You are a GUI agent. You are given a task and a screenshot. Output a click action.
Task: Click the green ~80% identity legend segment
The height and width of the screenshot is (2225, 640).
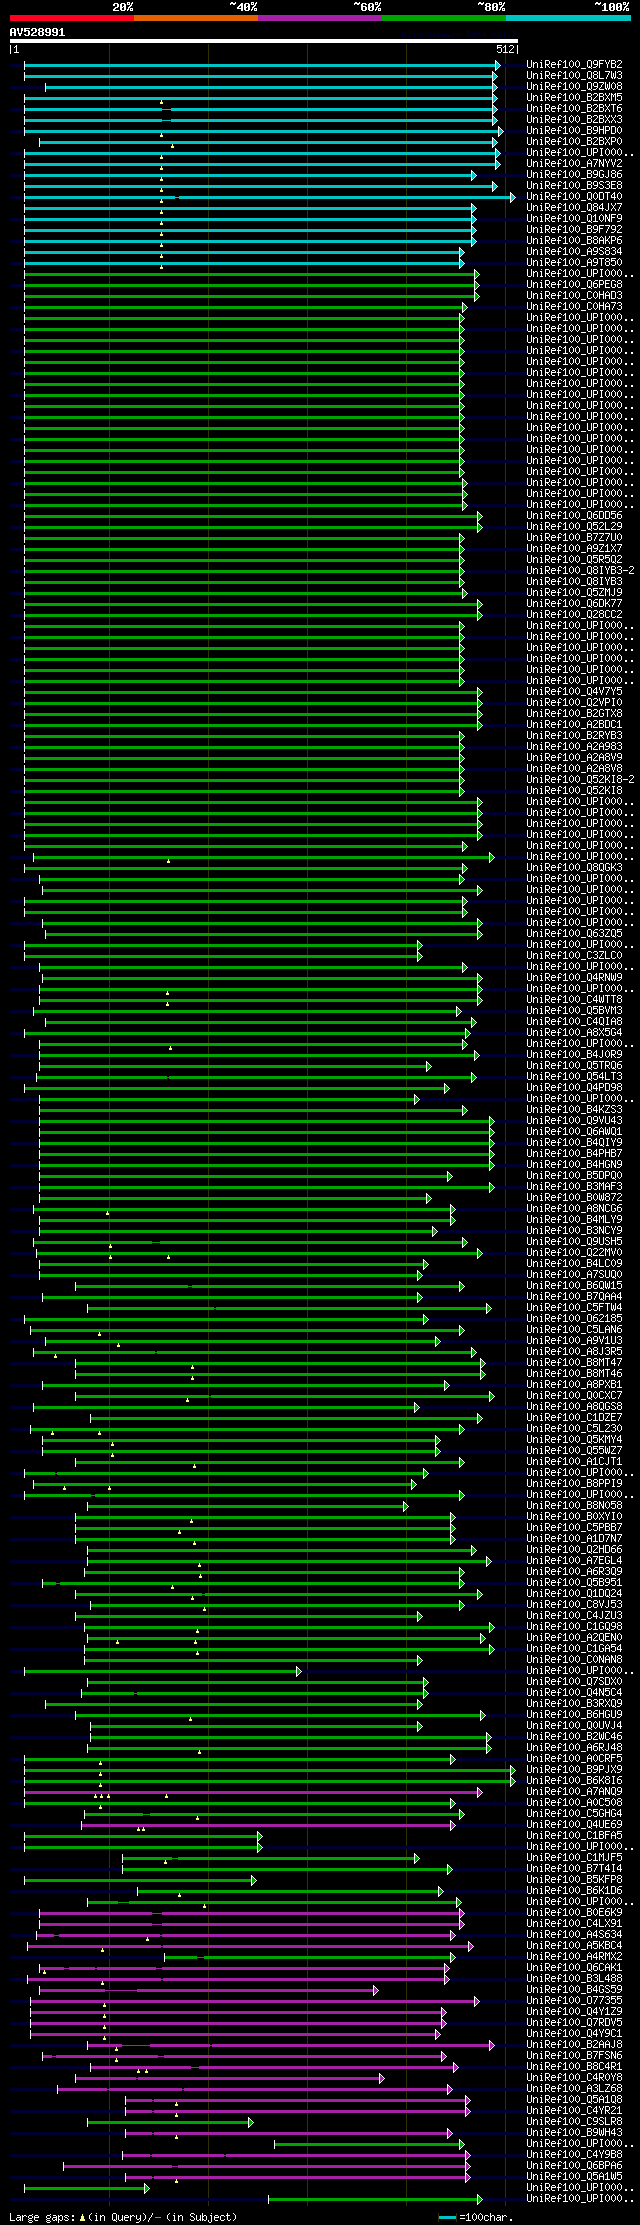pyautogui.click(x=443, y=18)
